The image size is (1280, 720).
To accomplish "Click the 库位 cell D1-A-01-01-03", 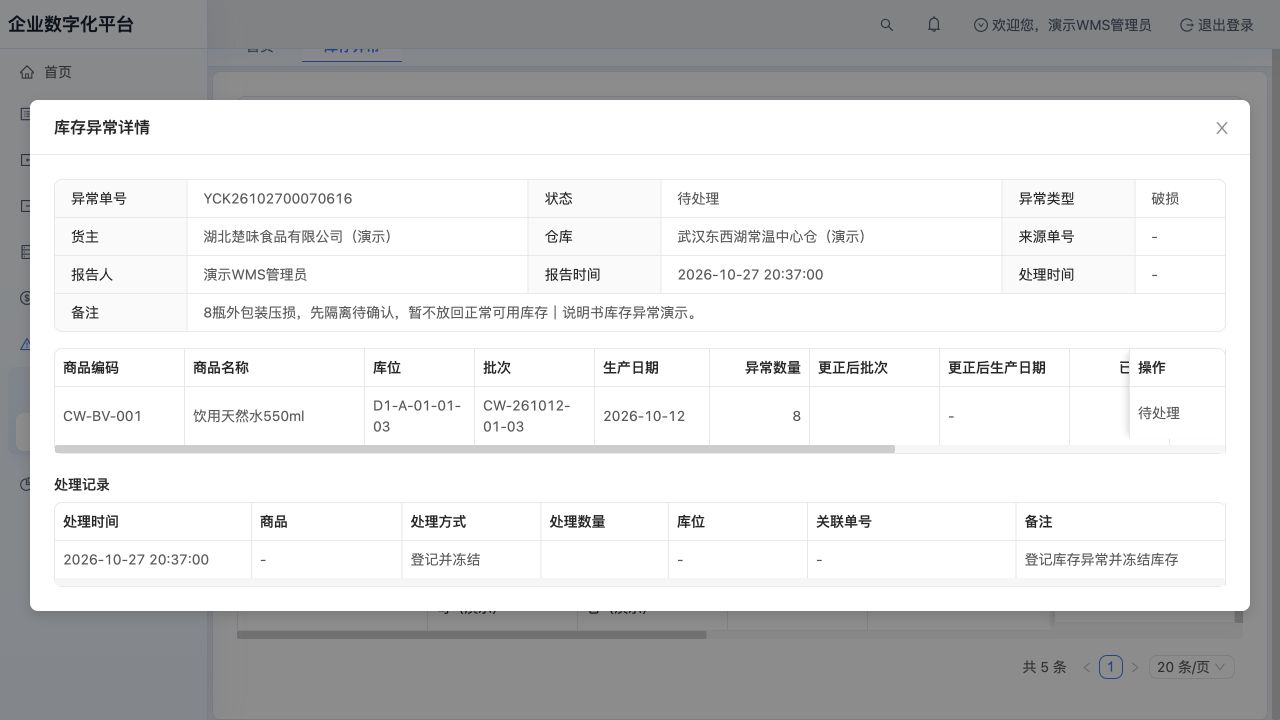I will [x=417, y=416].
